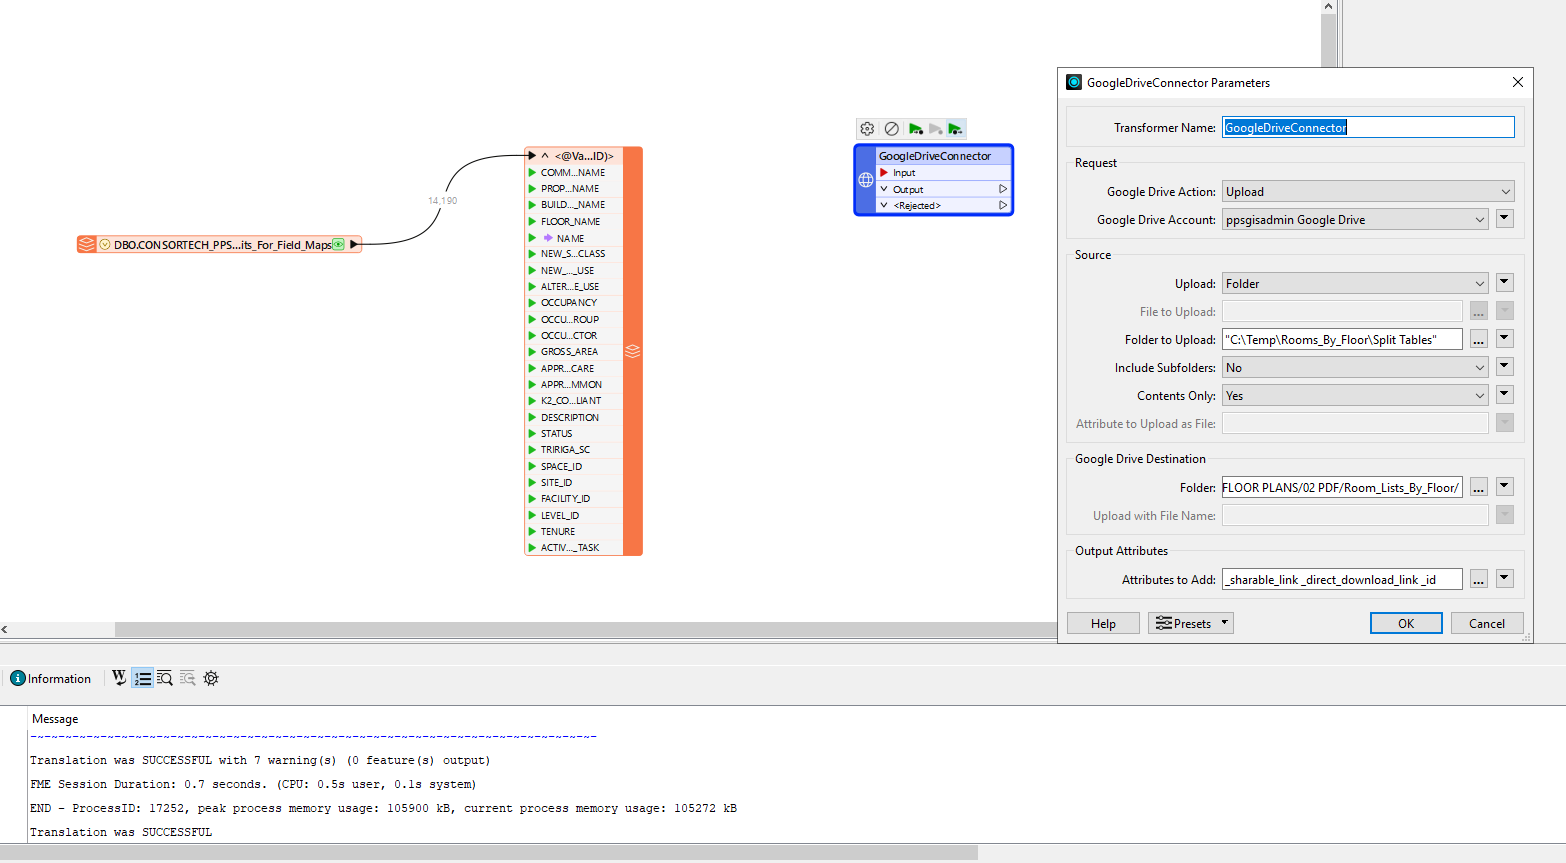Select FLOOR_NAME attribute on writer

pos(570,221)
